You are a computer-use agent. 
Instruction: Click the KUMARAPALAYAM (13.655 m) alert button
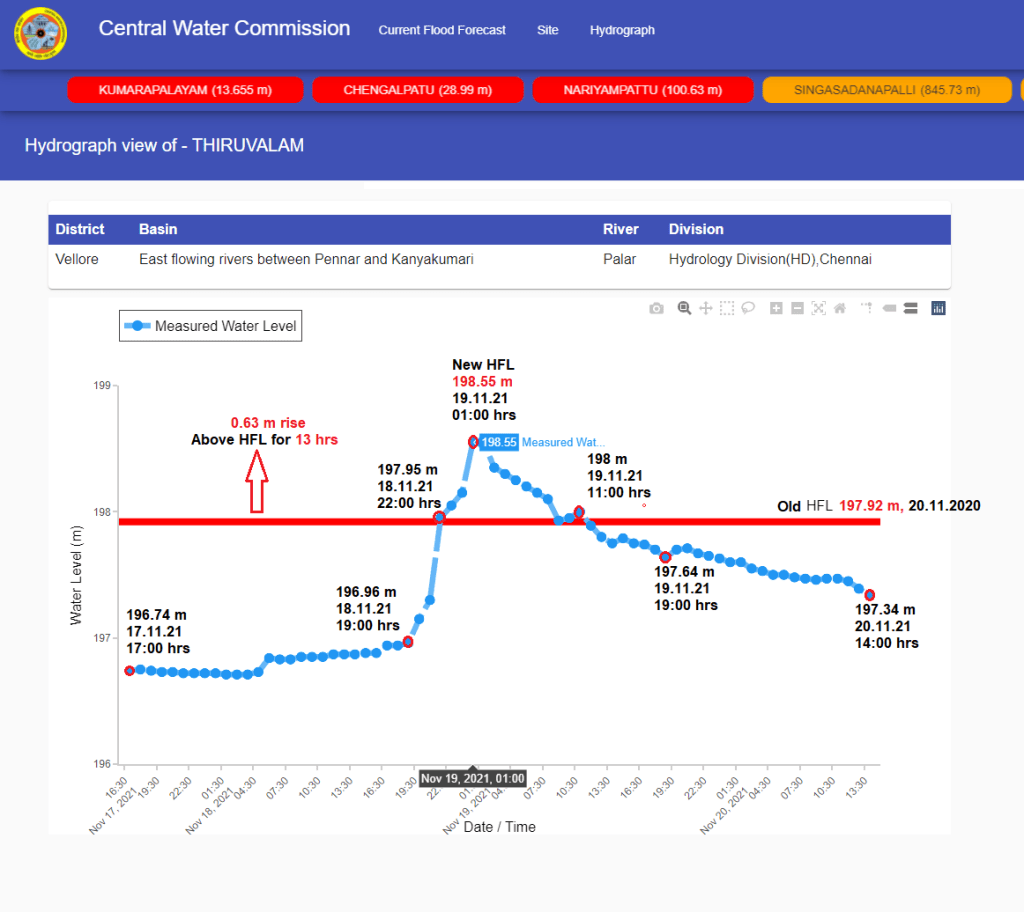(185, 90)
